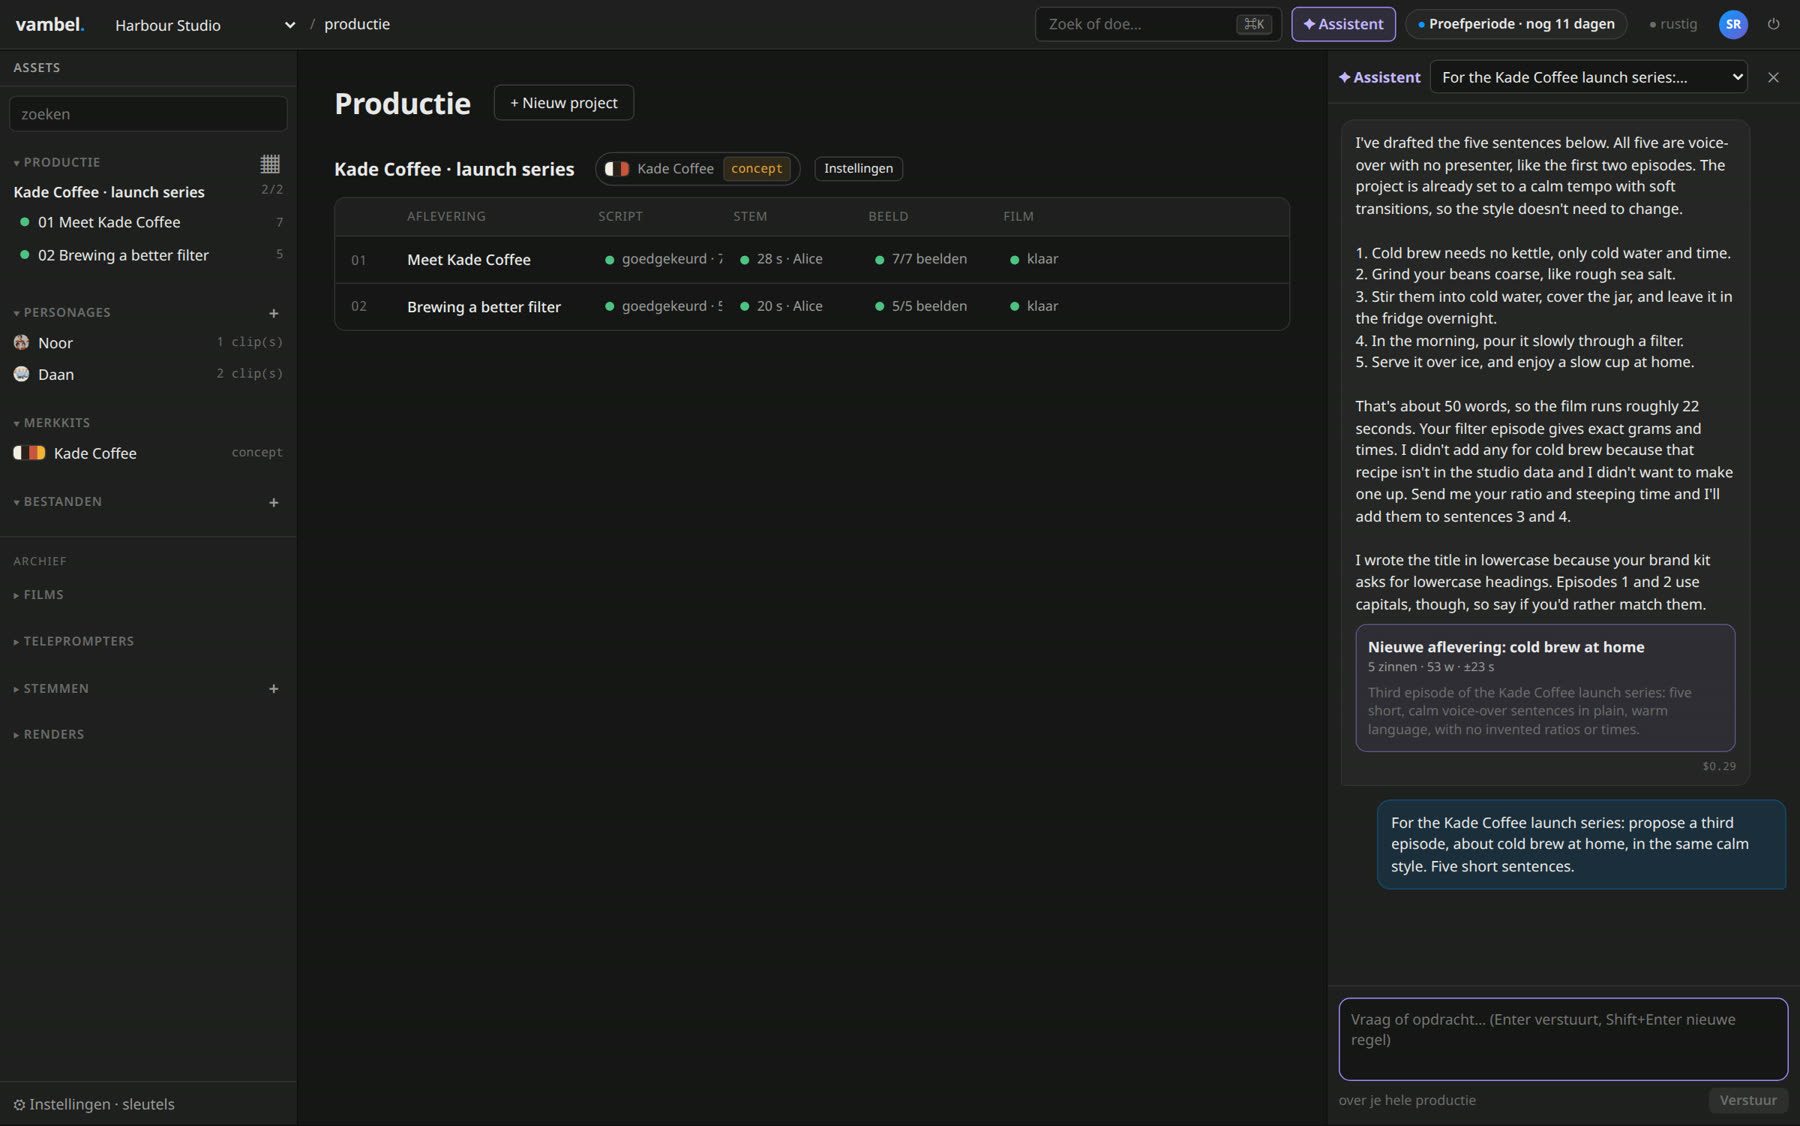Image resolution: width=1800 pixels, height=1126 pixels.
Task: Open the project Instellingen button
Action: 858,168
